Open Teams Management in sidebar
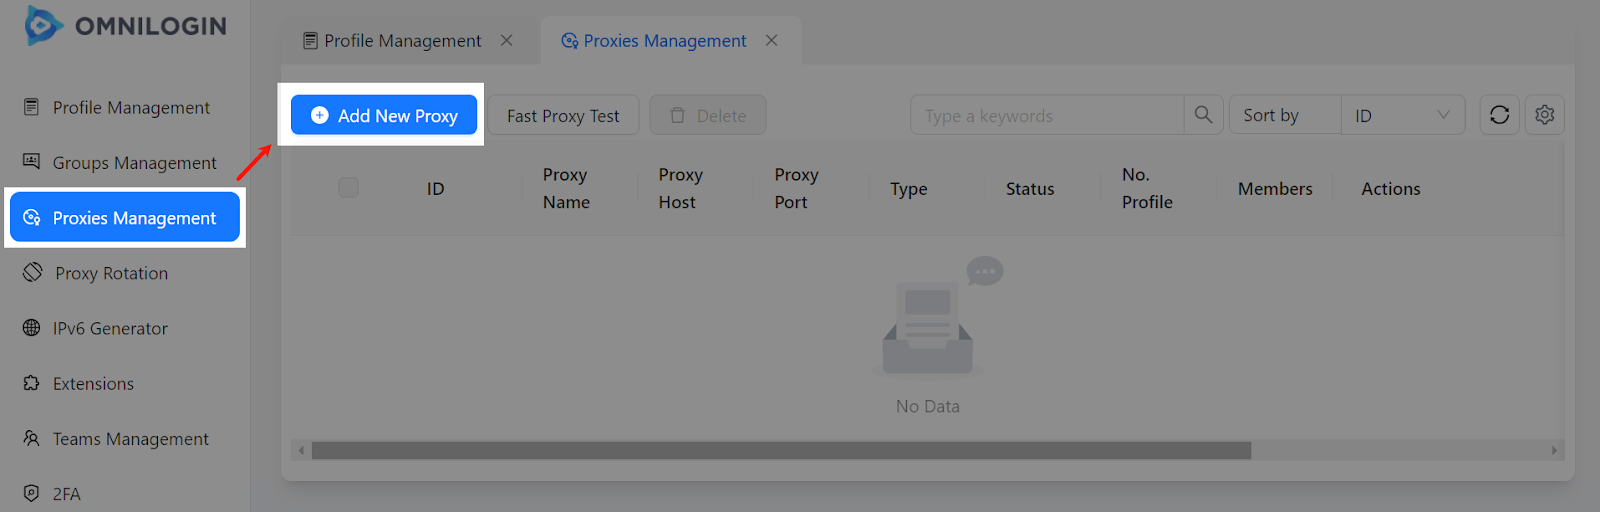The image size is (1600, 512). (x=130, y=439)
